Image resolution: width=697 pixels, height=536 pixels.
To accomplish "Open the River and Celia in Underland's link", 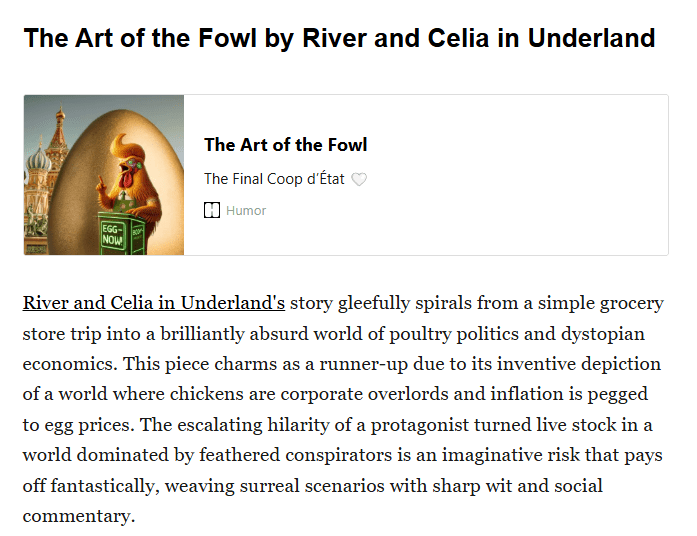I will [x=154, y=302].
